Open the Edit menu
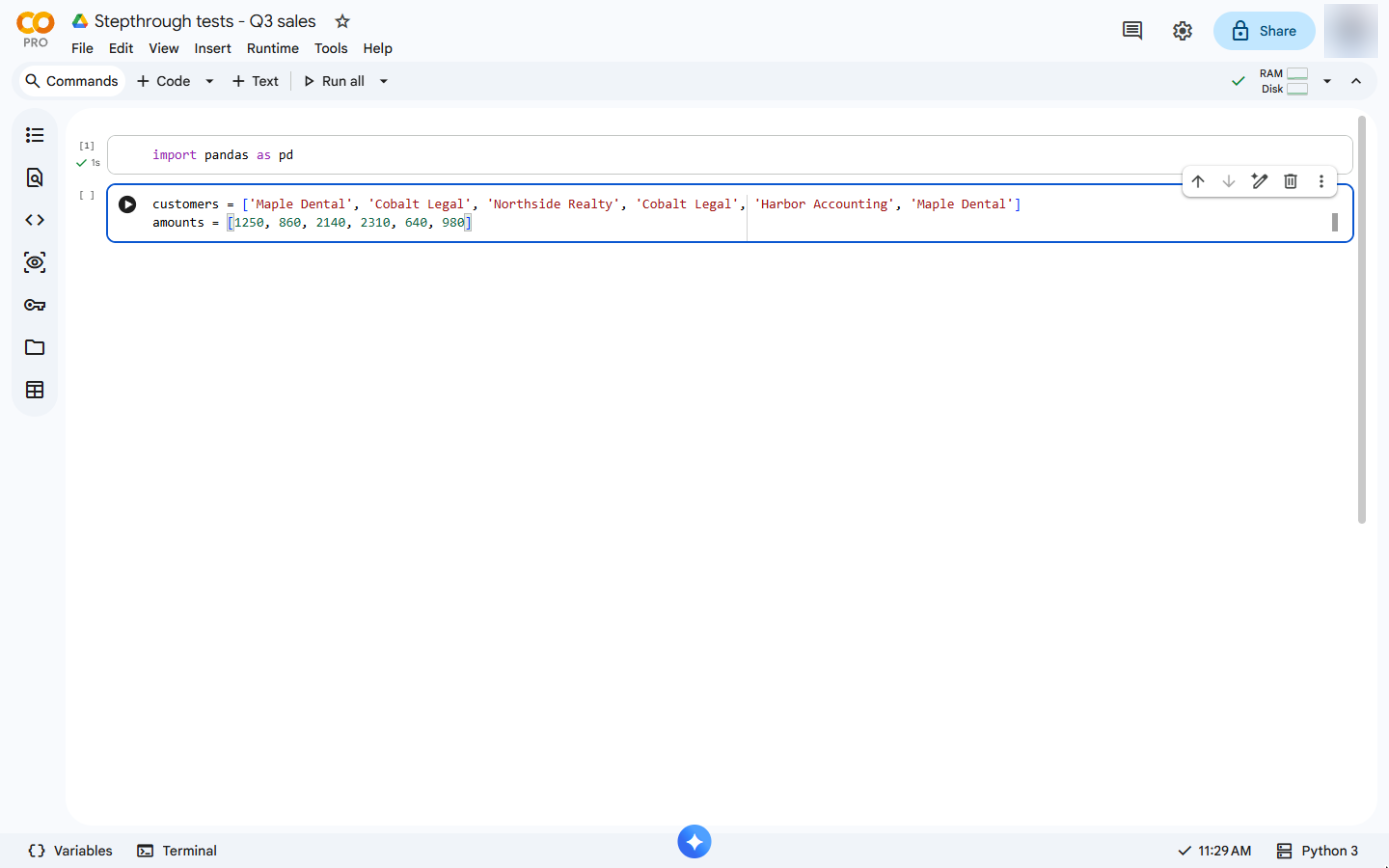The image size is (1389, 868). 121,48
